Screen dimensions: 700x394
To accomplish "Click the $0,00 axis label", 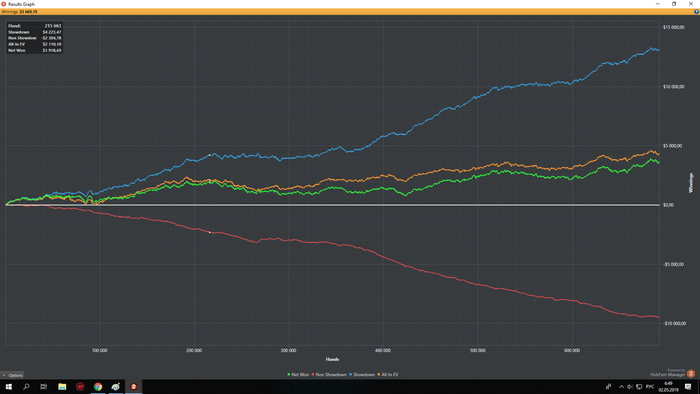I will point(668,205).
